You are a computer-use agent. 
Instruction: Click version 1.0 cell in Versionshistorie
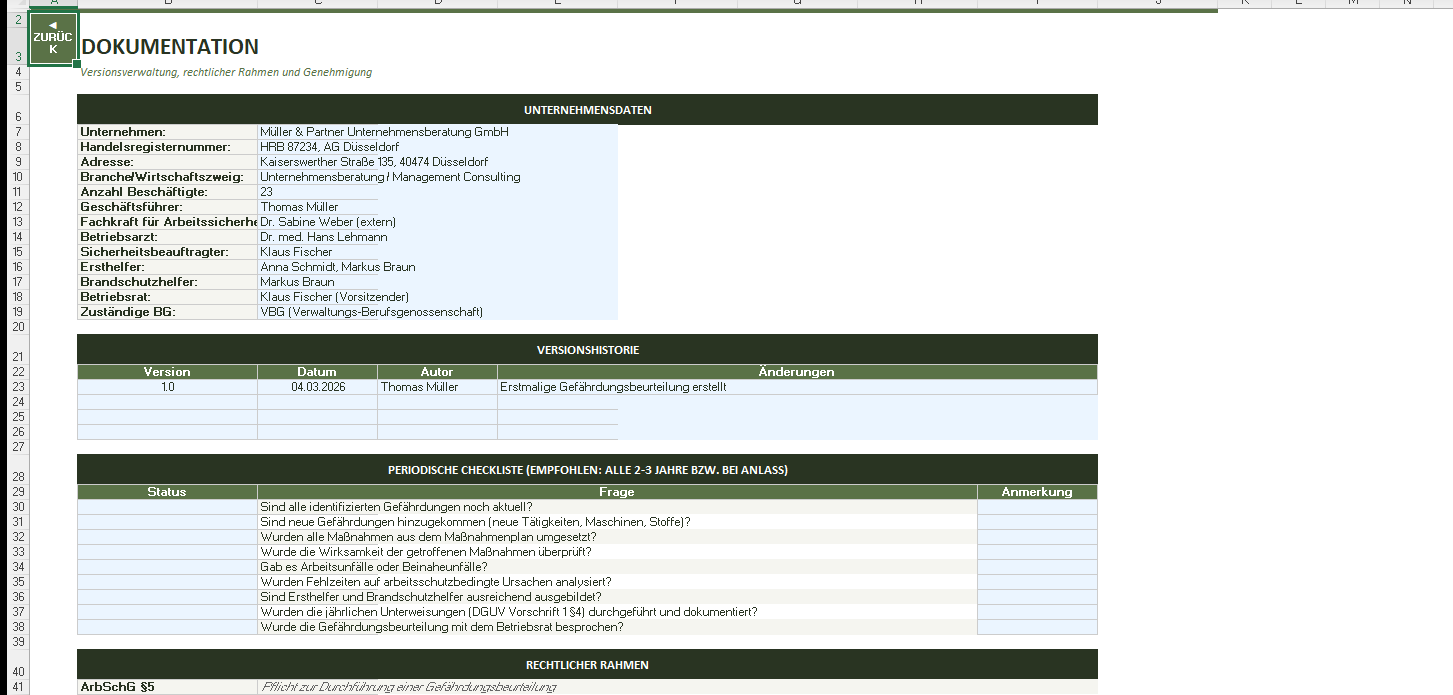point(167,387)
